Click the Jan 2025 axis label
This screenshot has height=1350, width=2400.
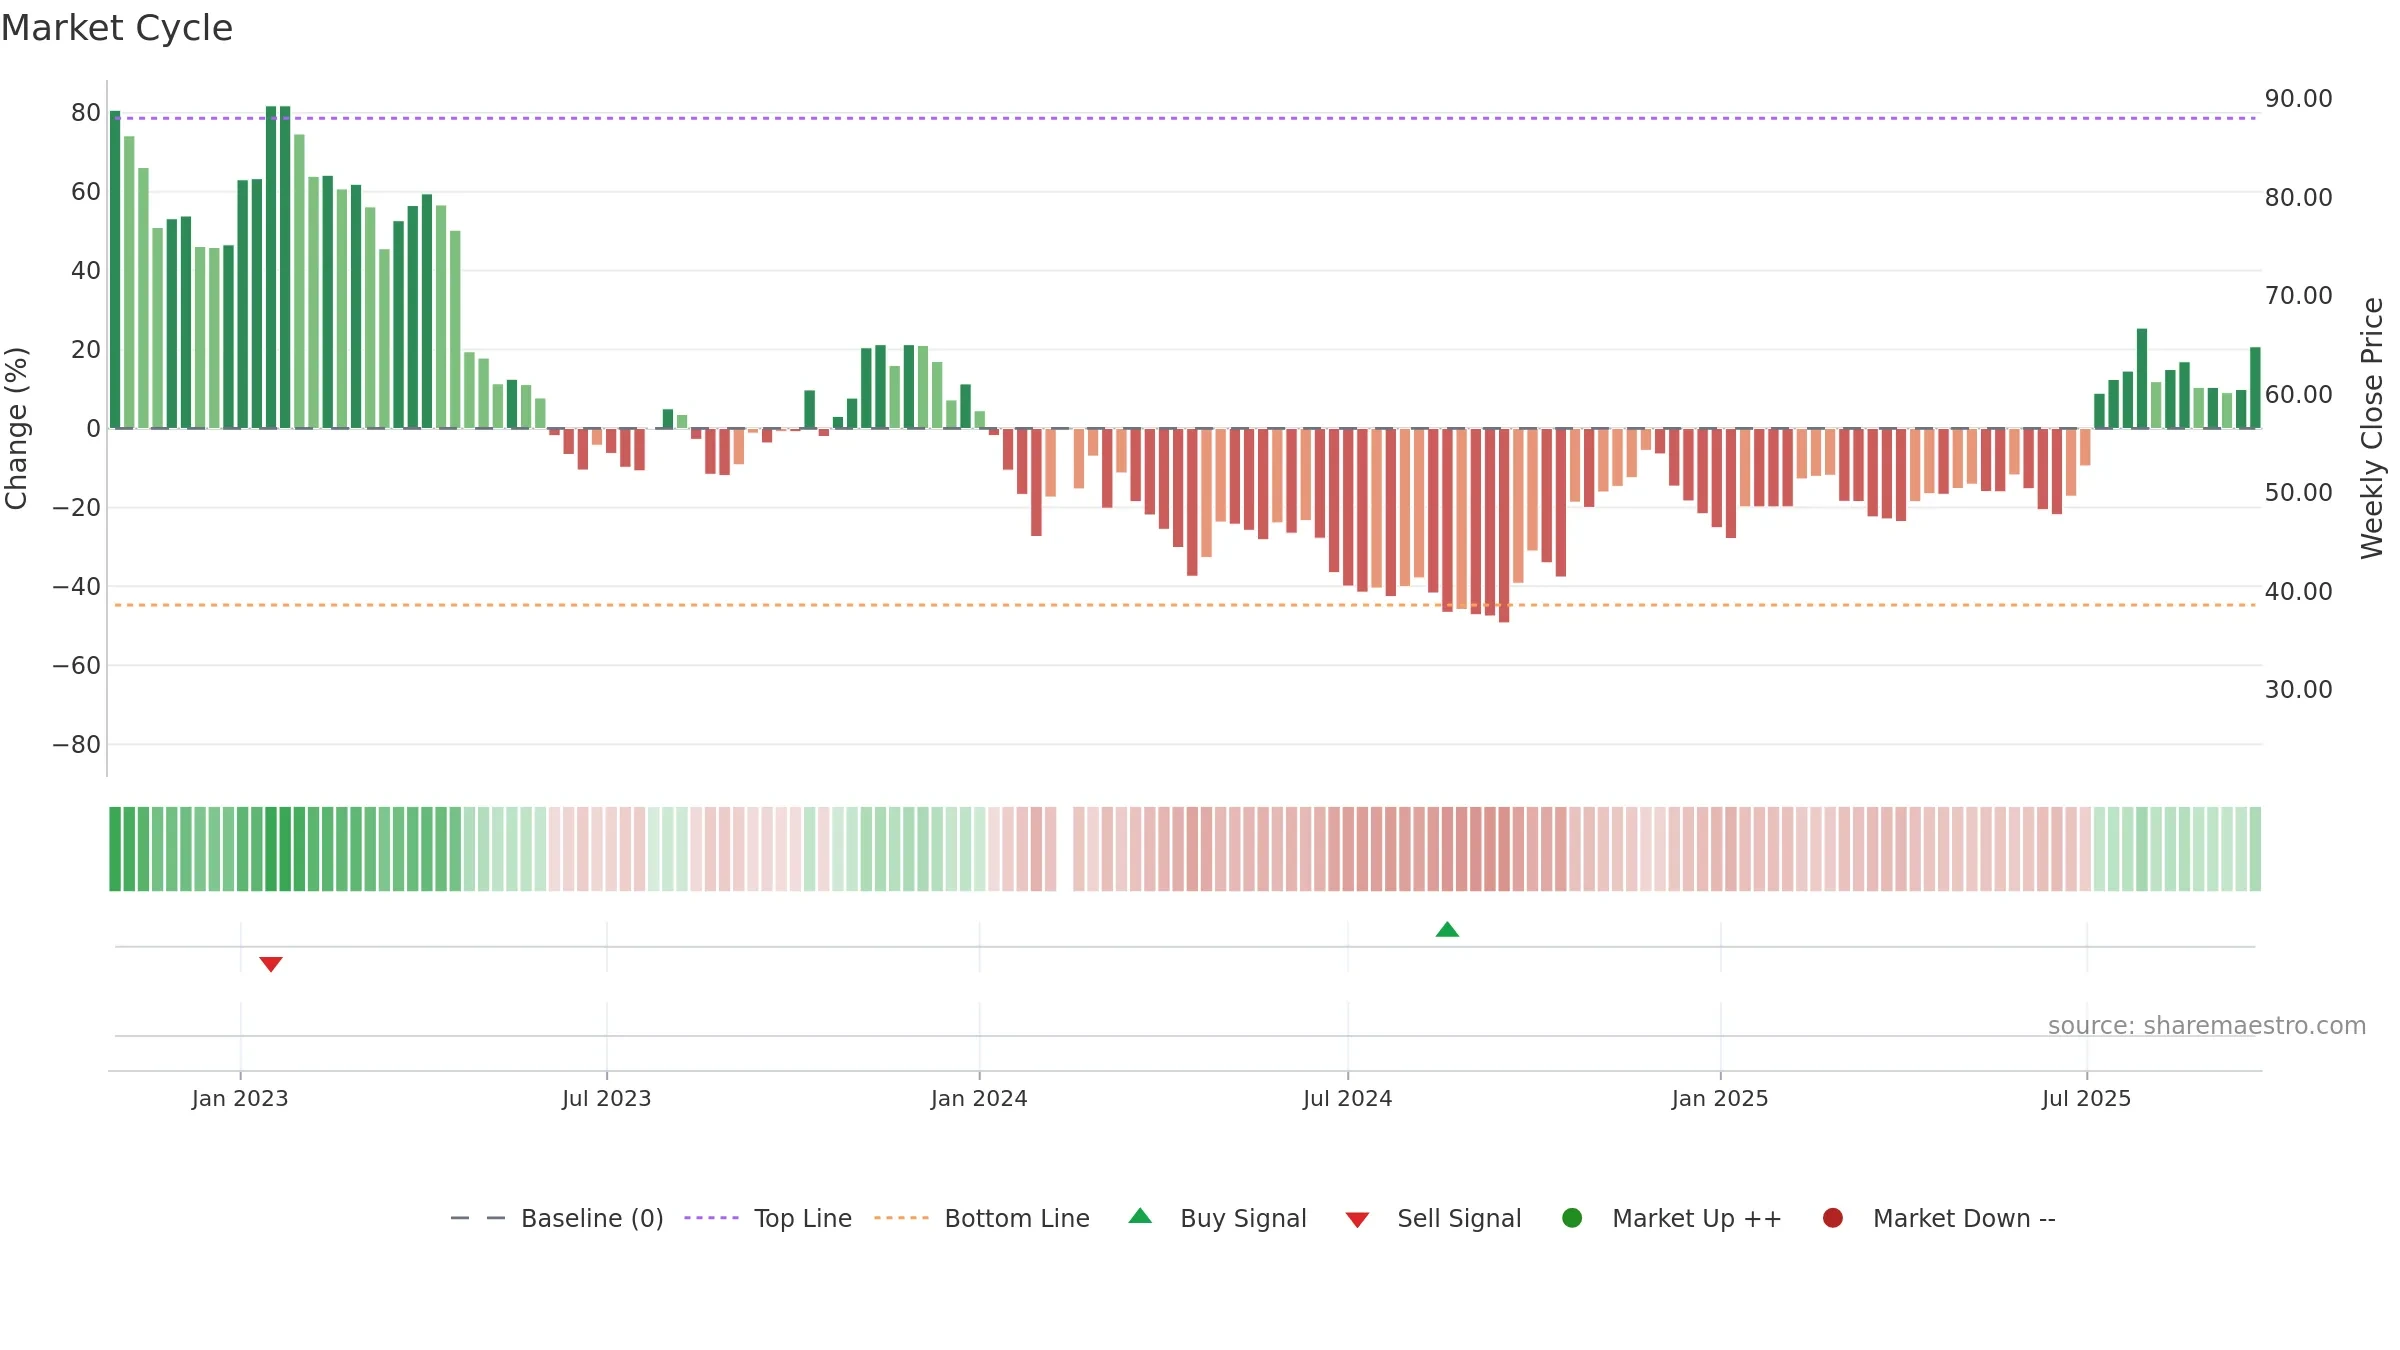(1720, 1099)
